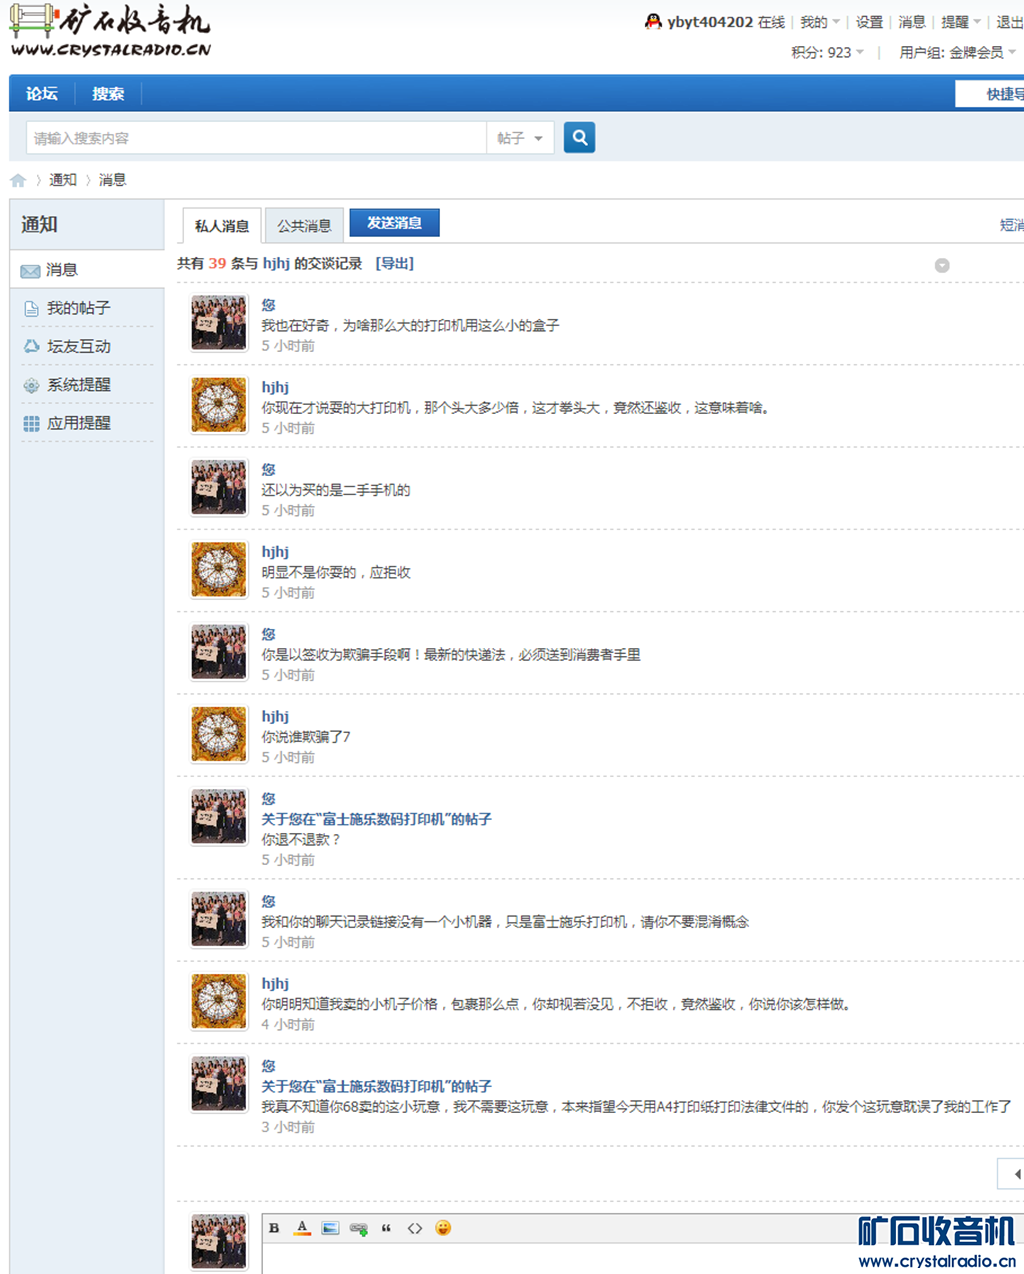Click hjhj name in conversation header

276,264
